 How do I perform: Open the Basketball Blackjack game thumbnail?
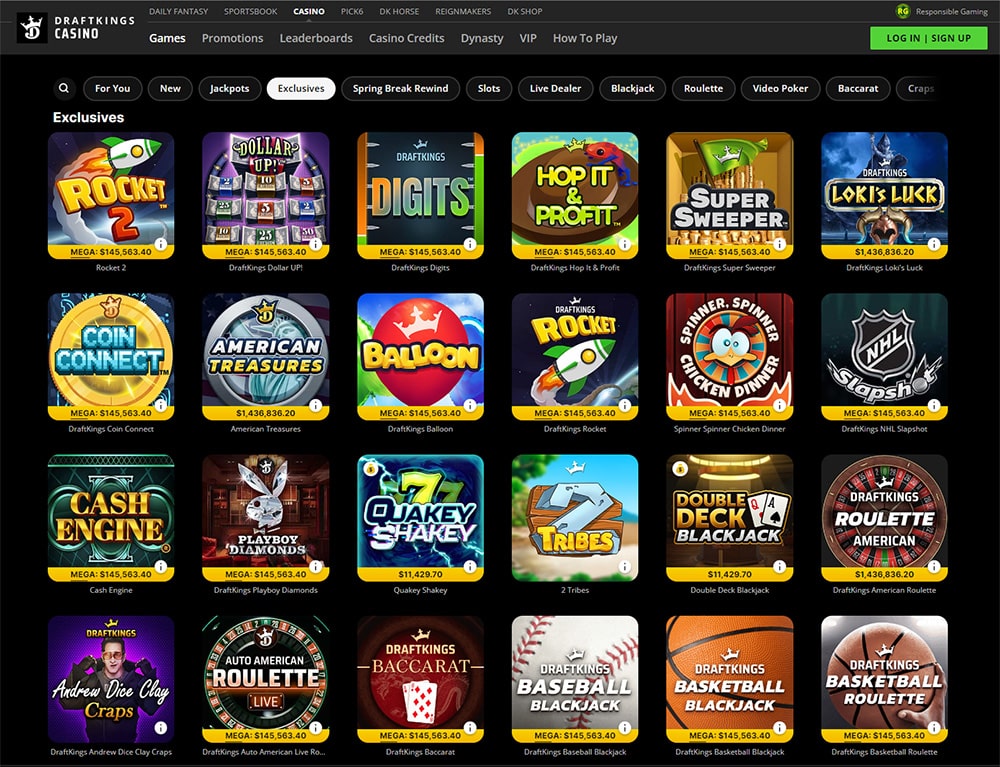point(730,679)
